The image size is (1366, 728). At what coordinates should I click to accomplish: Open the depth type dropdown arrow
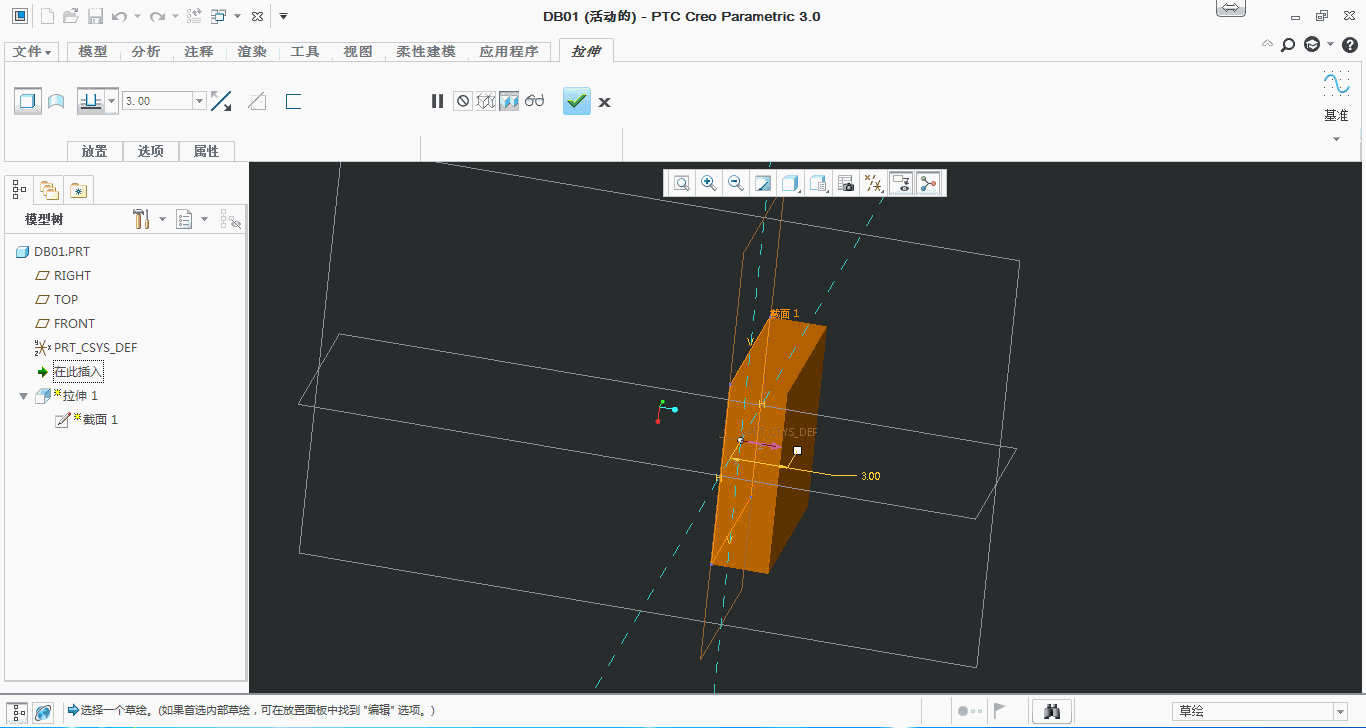(111, 101)
